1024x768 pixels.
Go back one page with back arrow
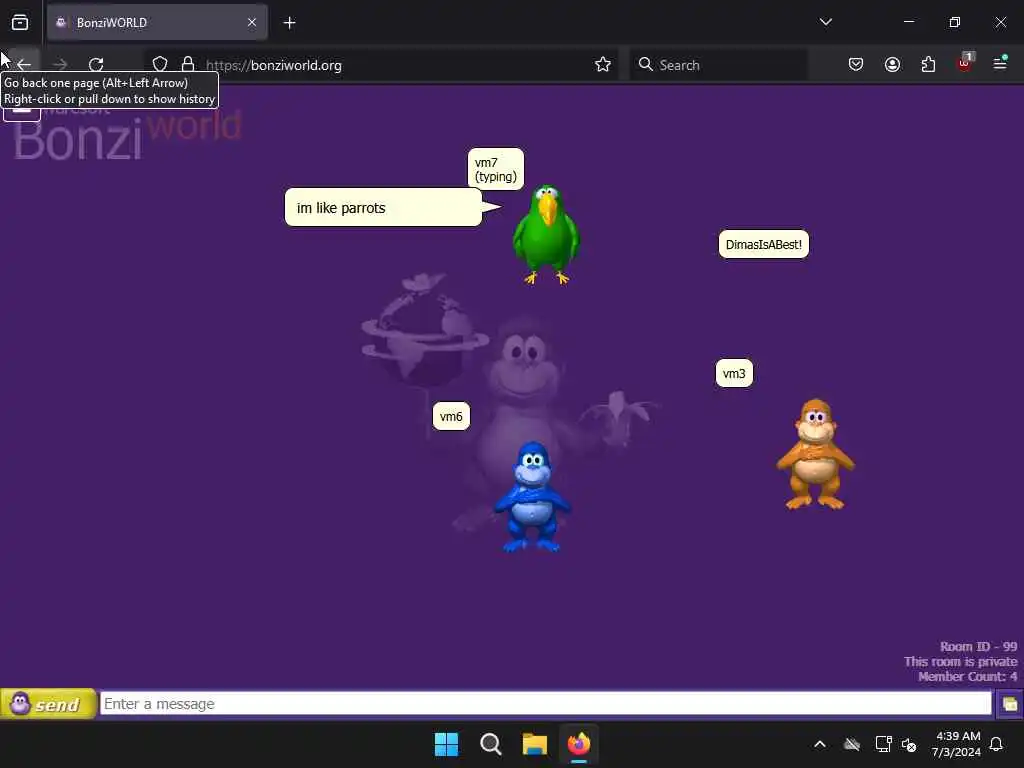click(24, 65)
